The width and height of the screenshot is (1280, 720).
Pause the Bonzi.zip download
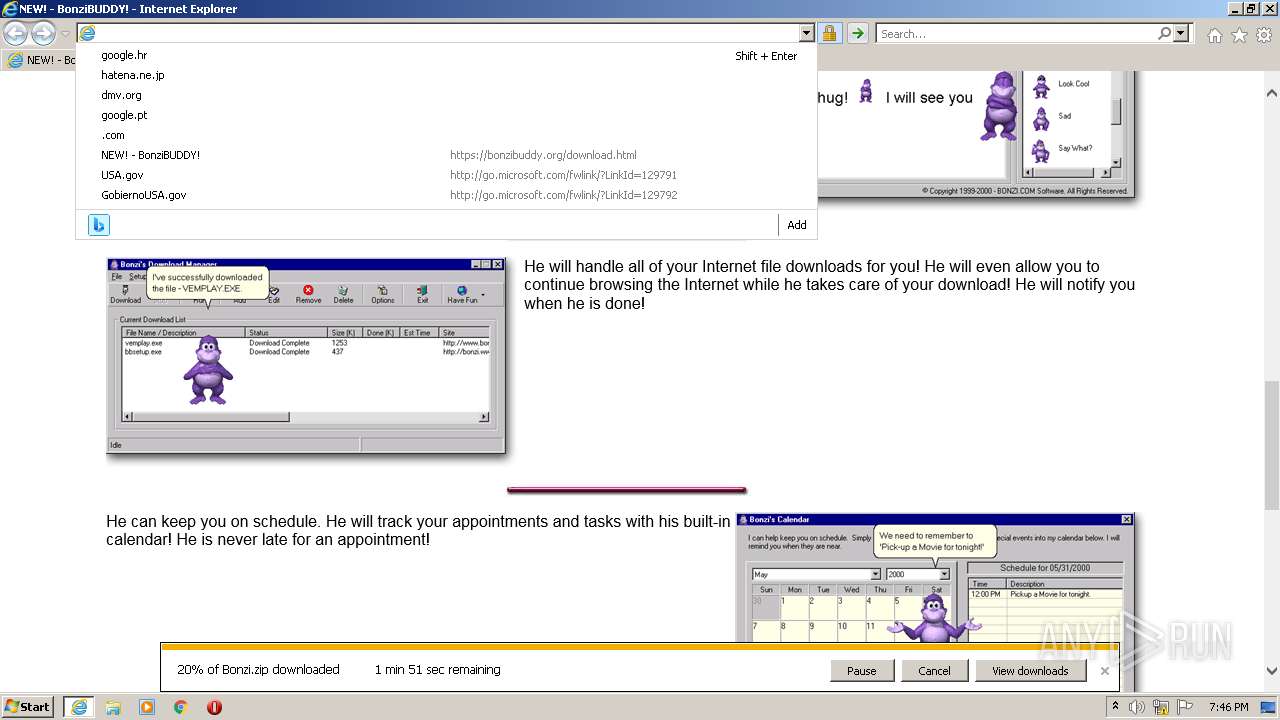[861, 671]
